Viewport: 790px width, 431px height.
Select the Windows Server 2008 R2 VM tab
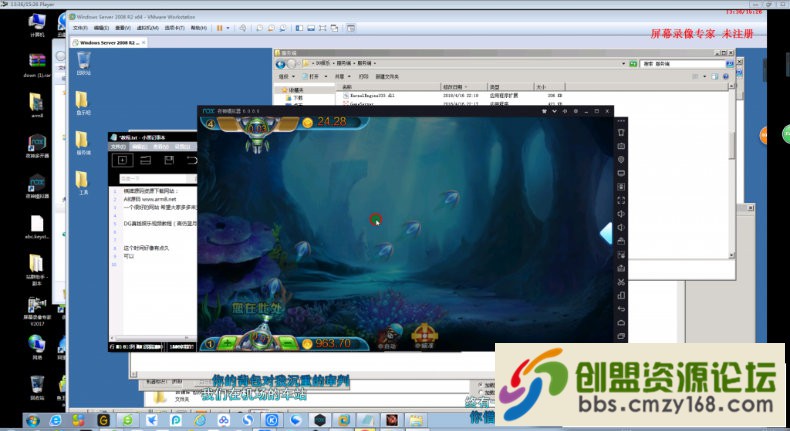109,43
